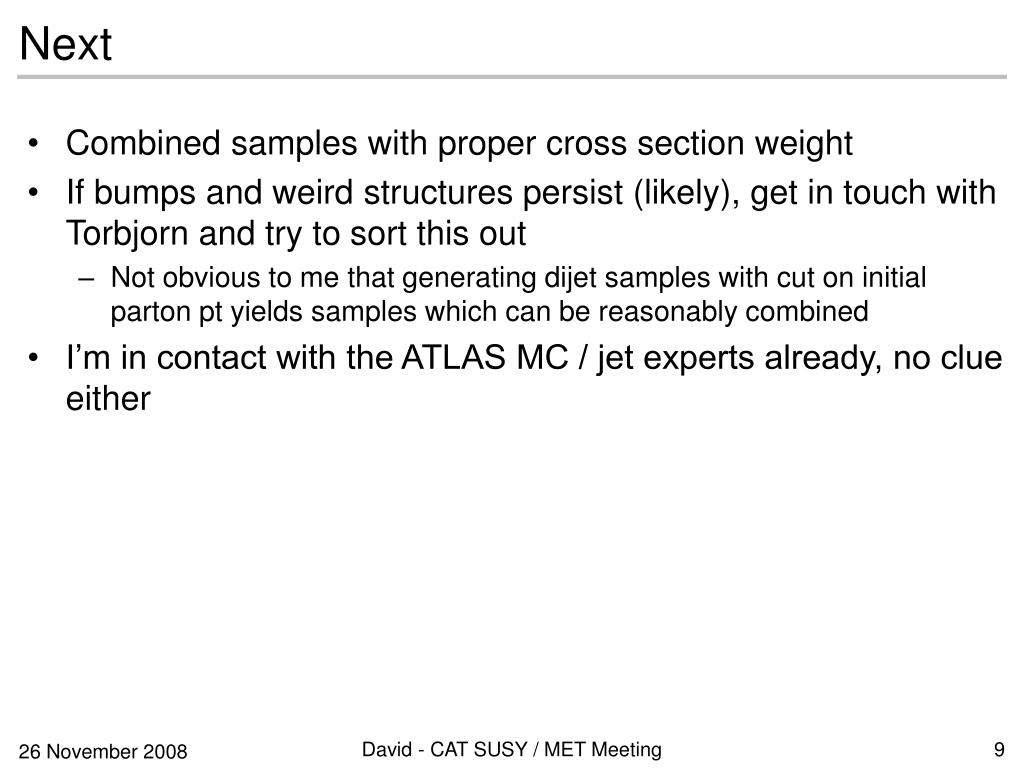Select the 'Combined samples' bullet line
The width and height of the screenshot is (1024, 768).
(x=459, y=144)
